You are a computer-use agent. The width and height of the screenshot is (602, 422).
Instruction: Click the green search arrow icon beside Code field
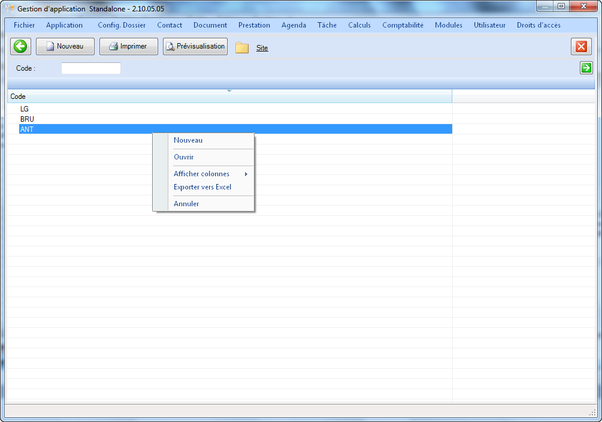coord(586,68)
